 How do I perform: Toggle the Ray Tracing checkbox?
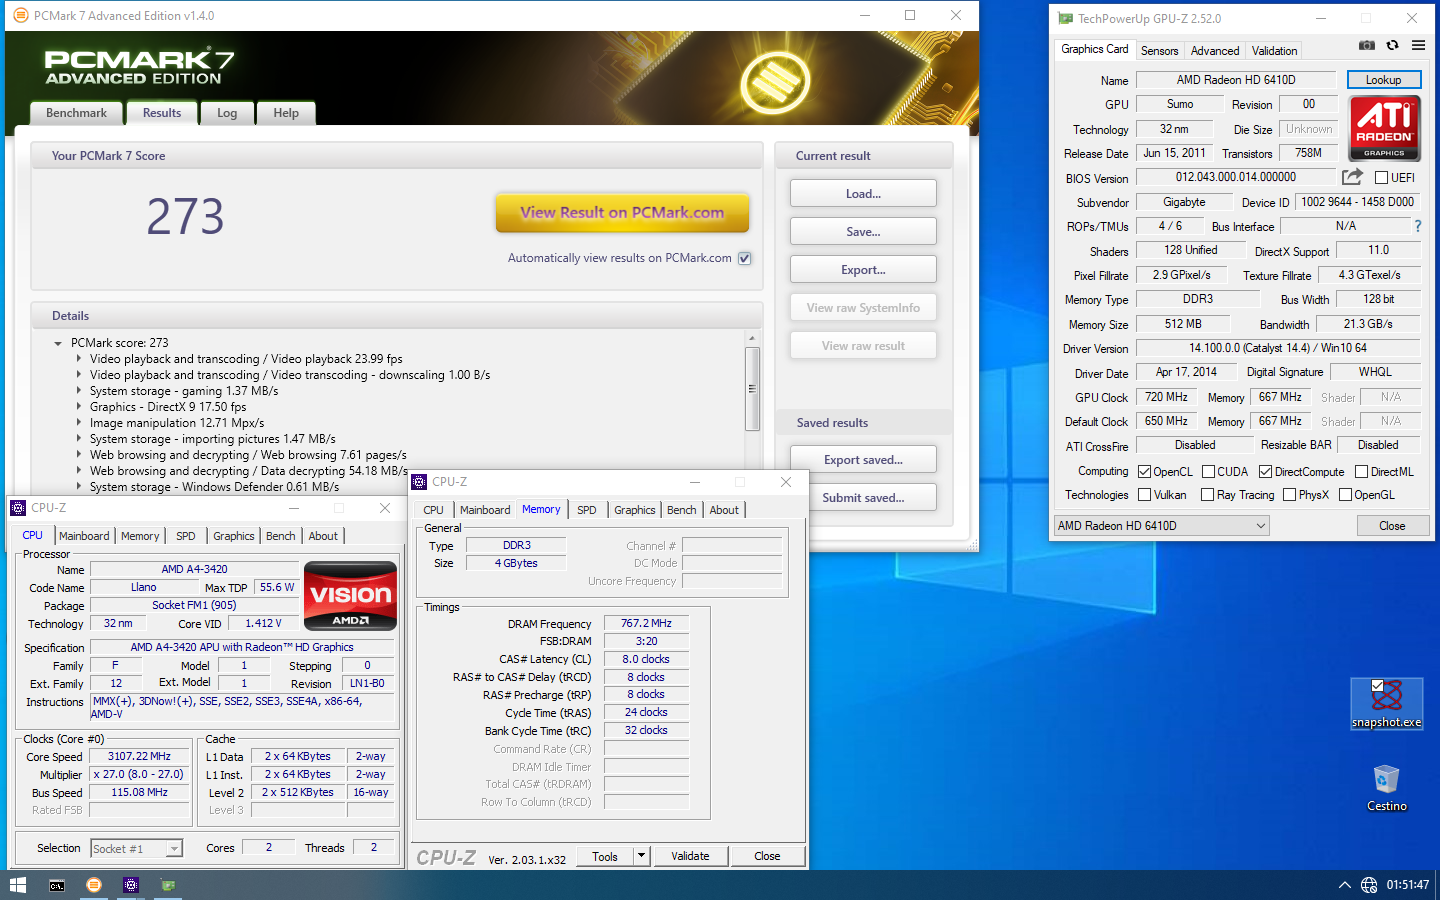tap(1207, 495)
